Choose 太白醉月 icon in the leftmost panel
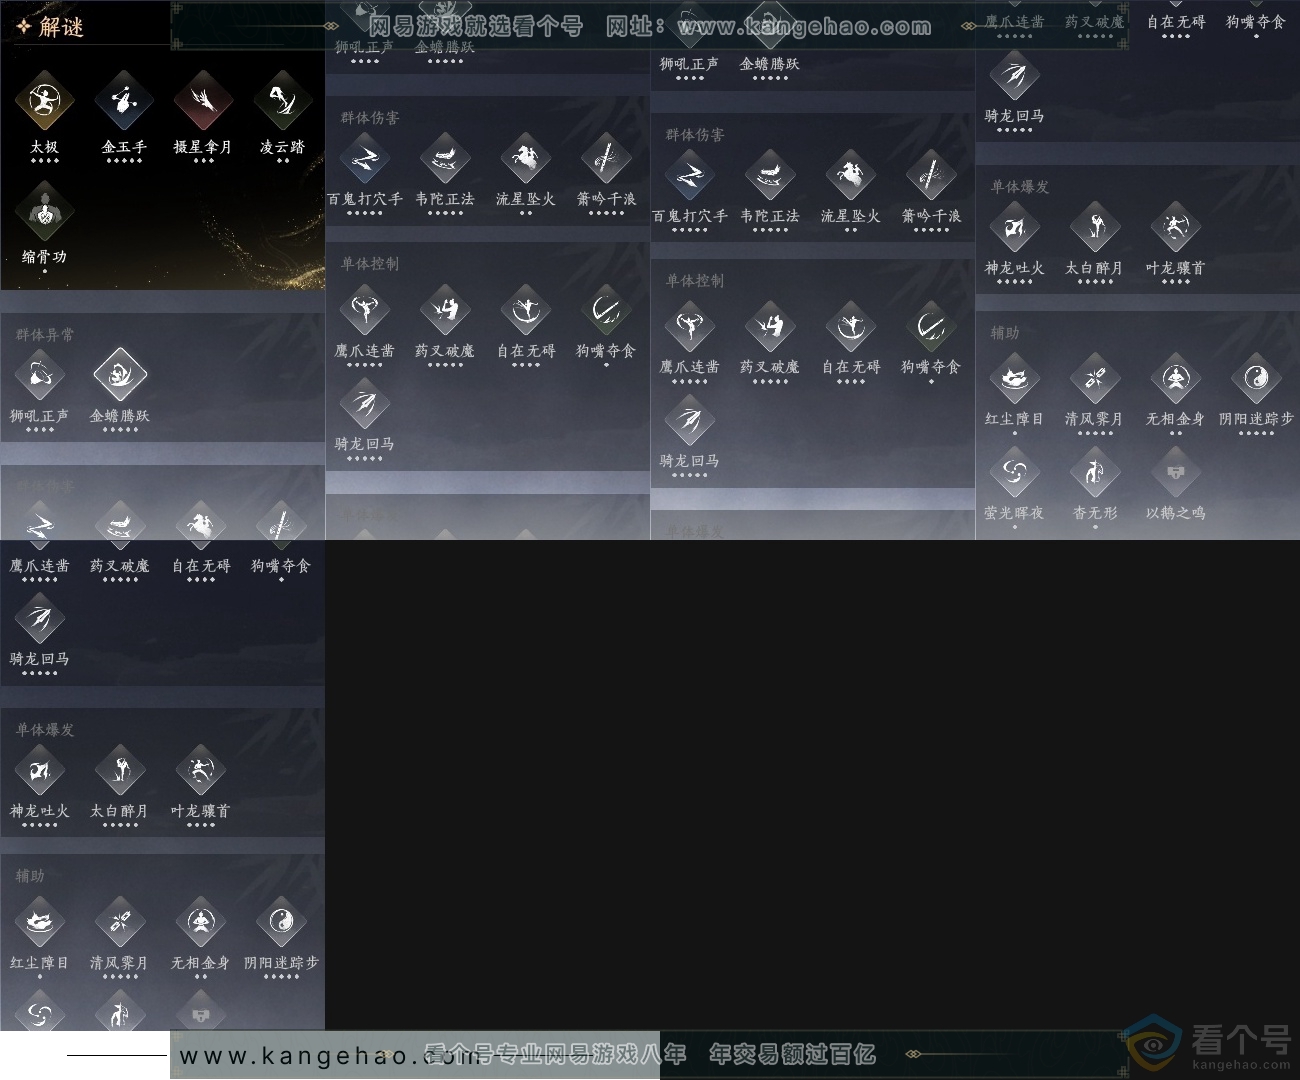Screen dimensions: 1300x1080 pyautogui.click(x=120, y=770)
